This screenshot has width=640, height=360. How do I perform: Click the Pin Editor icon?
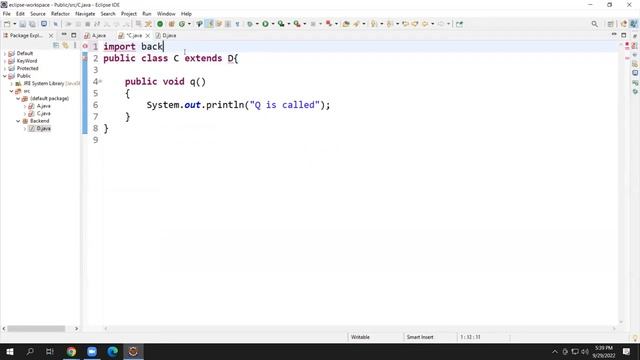point(460,24)
